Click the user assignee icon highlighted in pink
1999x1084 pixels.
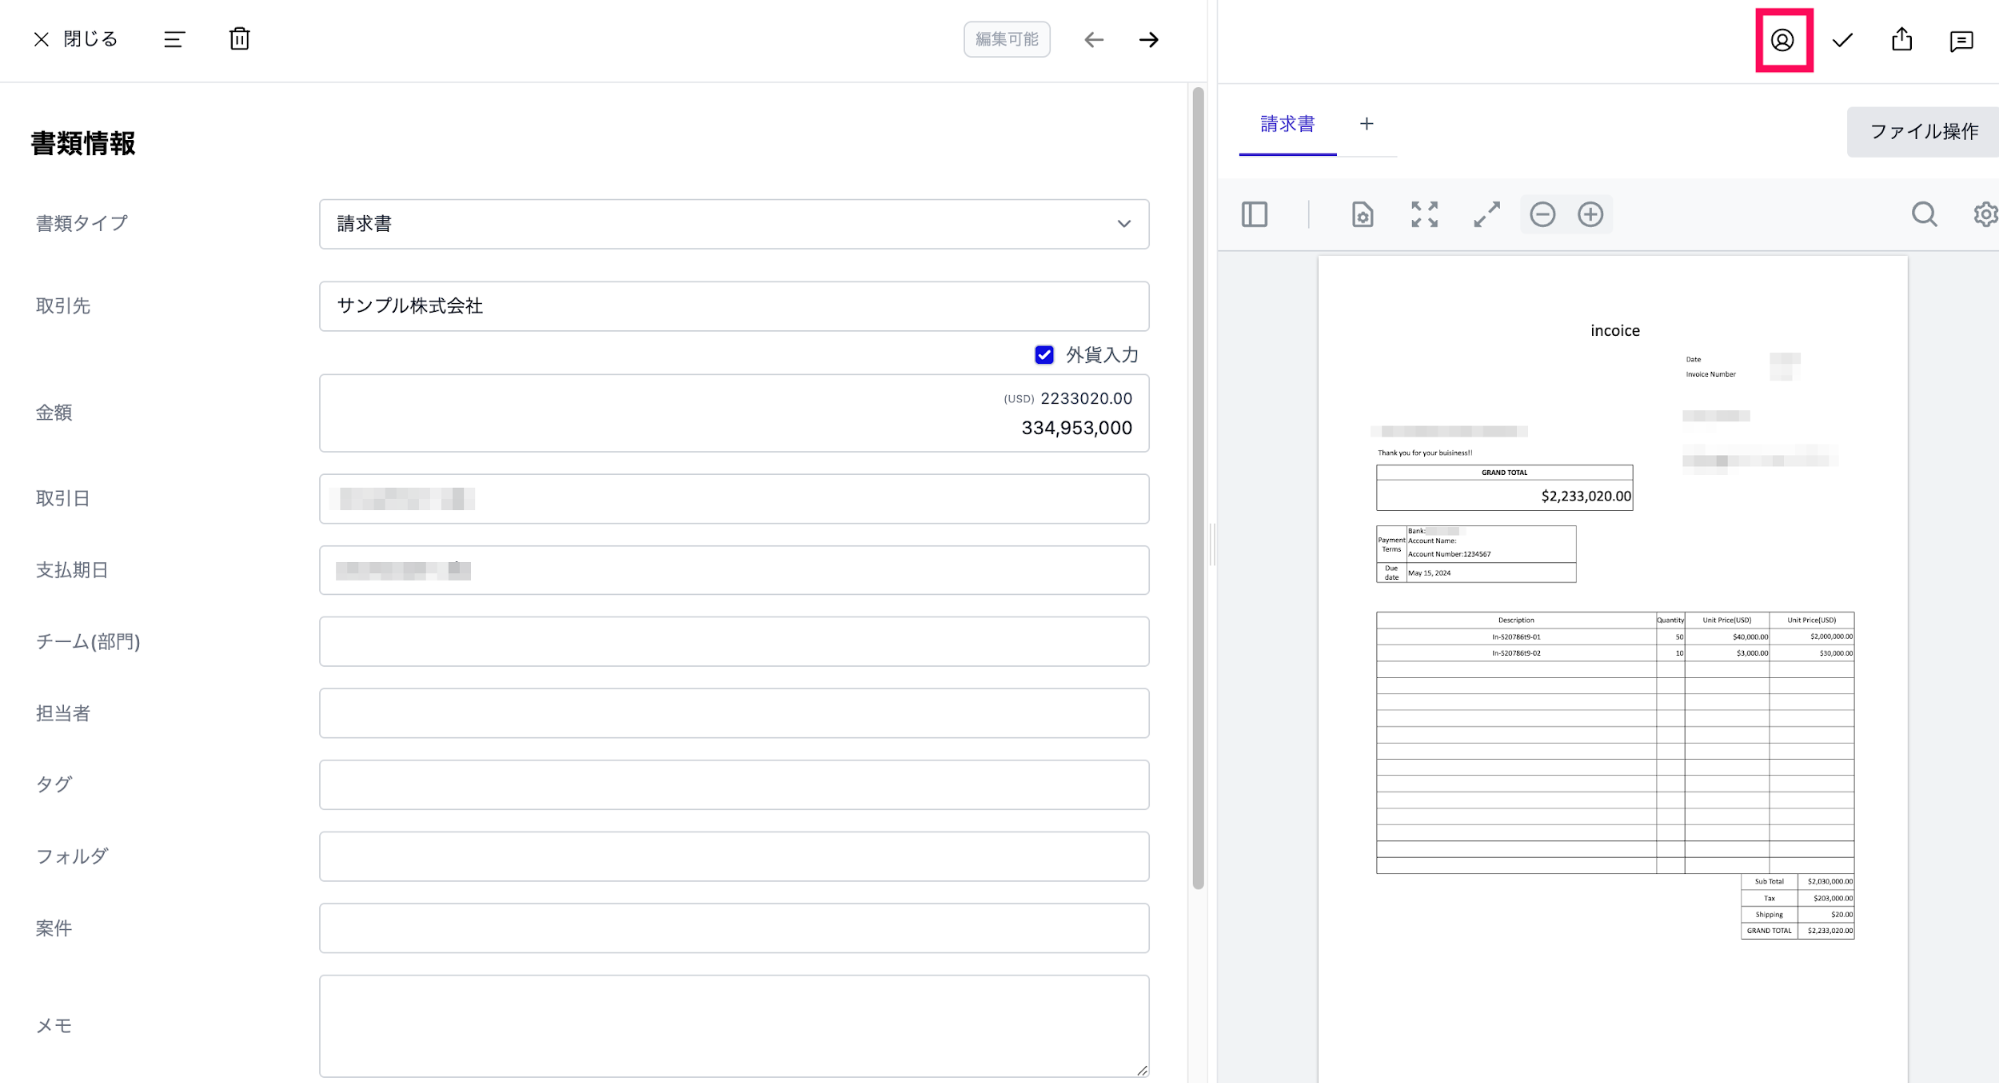tap(1782, 40)
